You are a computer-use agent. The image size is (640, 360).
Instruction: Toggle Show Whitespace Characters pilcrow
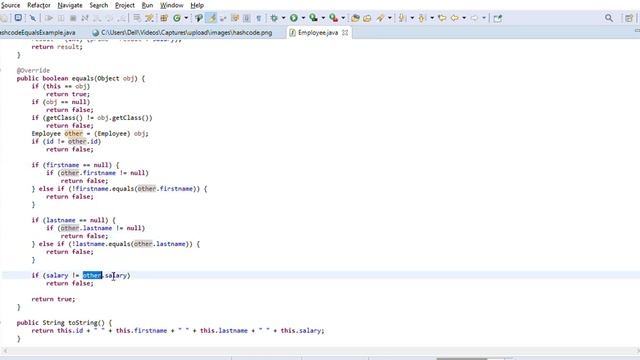tap(259, 18)
